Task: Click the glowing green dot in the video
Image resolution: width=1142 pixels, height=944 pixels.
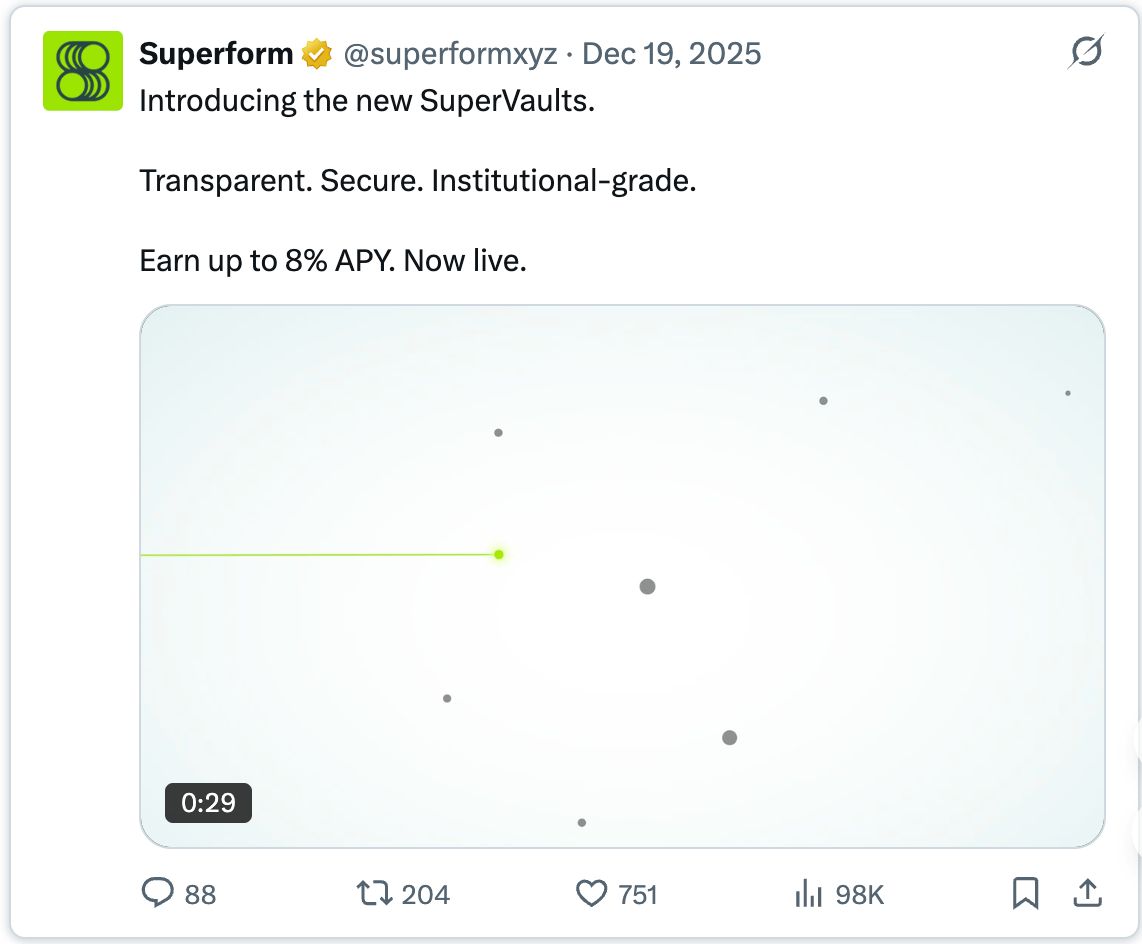Action: [x=498, y=554]
